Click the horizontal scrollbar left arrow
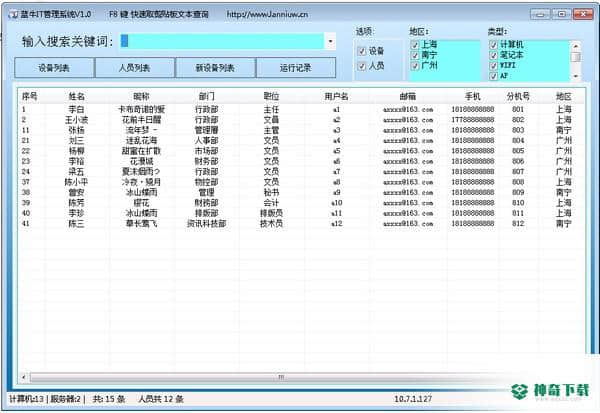 point(24,378)
